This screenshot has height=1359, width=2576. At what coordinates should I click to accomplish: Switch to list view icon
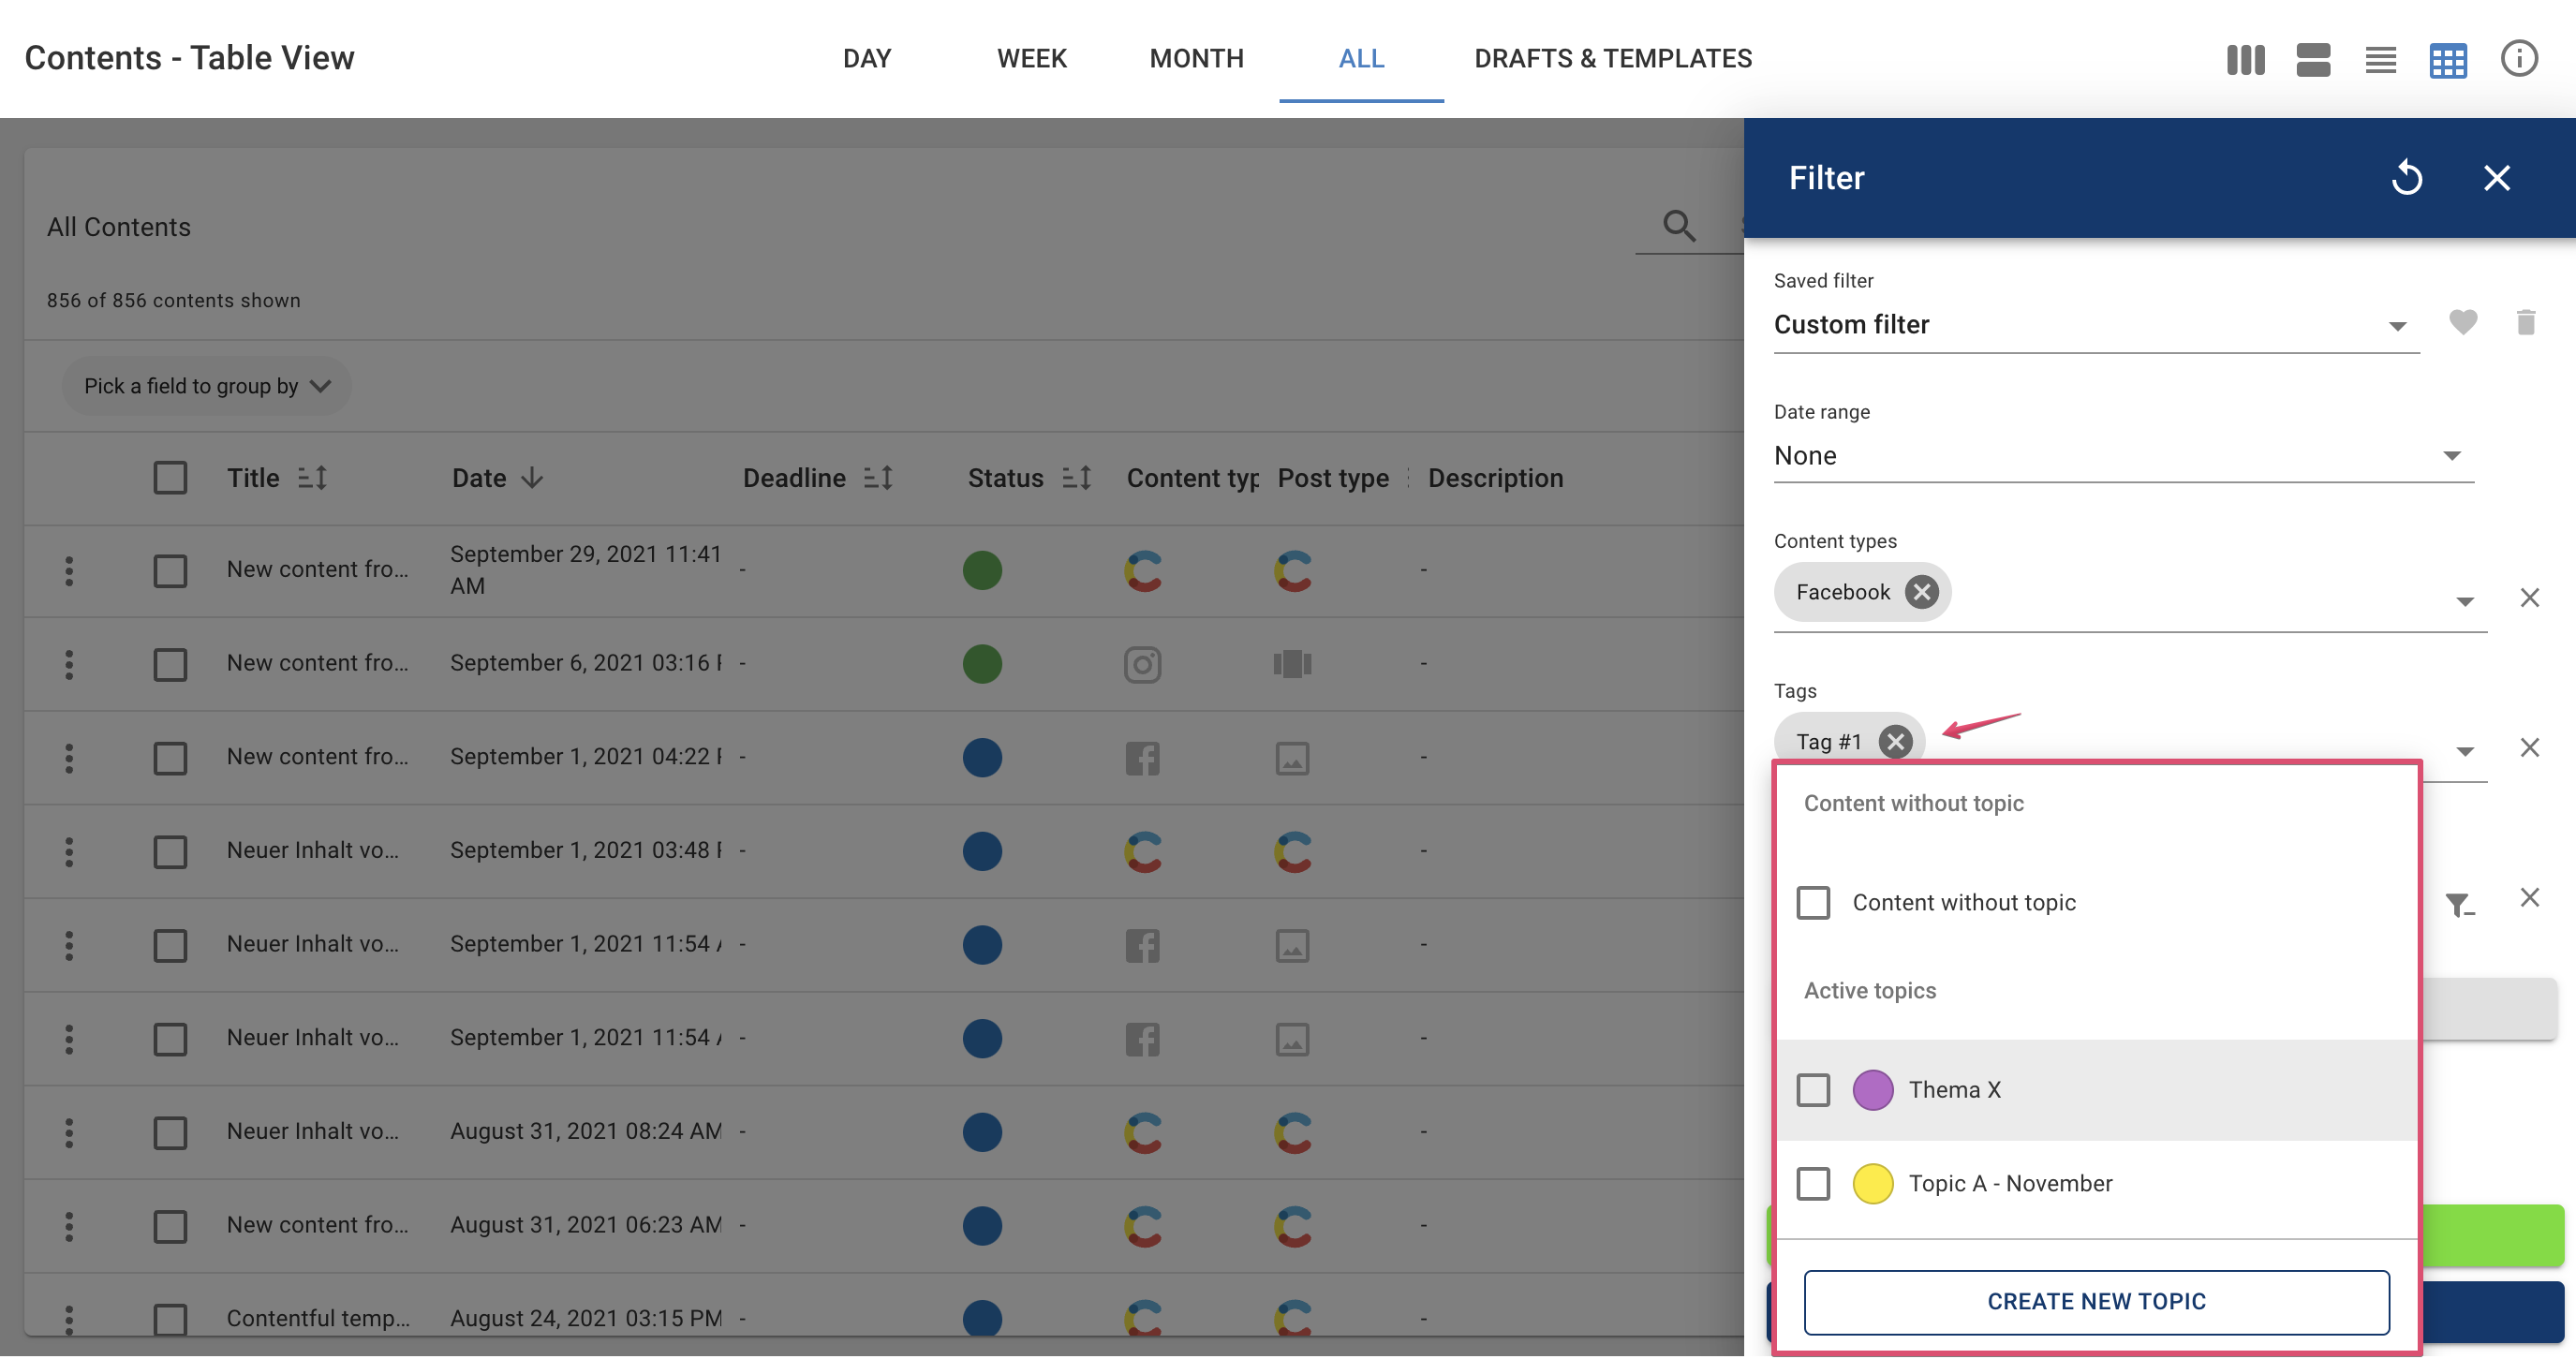point(2380,60)
